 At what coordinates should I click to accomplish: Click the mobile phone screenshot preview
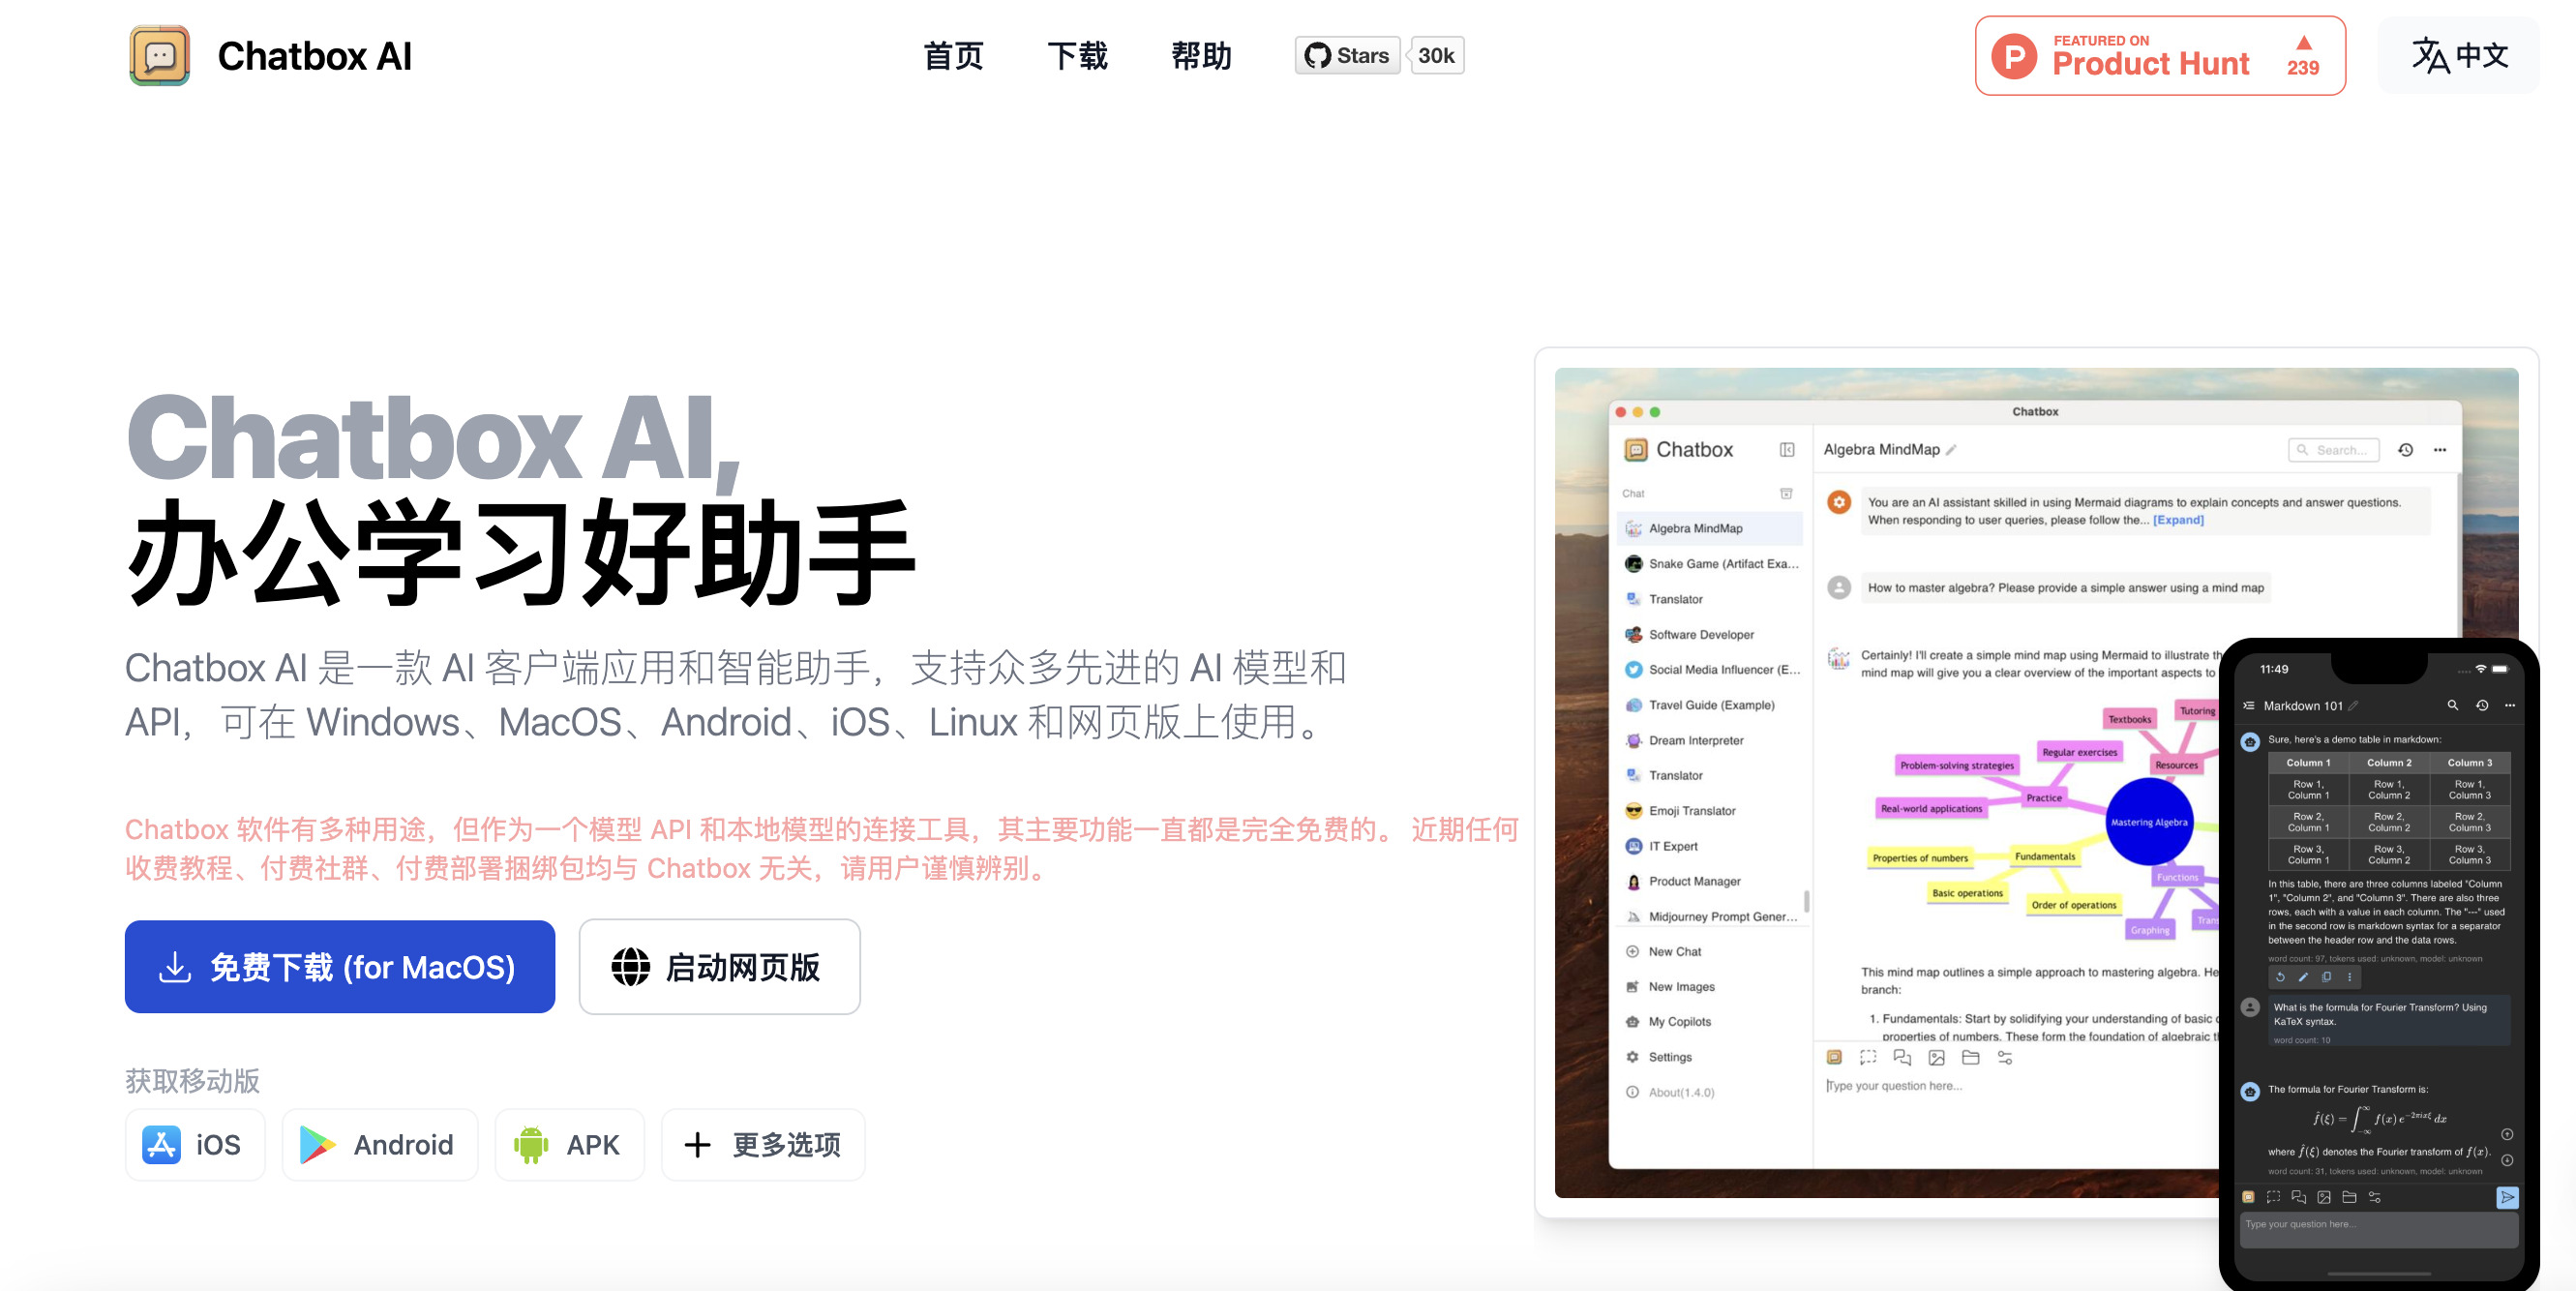[x=2378, y=960]
